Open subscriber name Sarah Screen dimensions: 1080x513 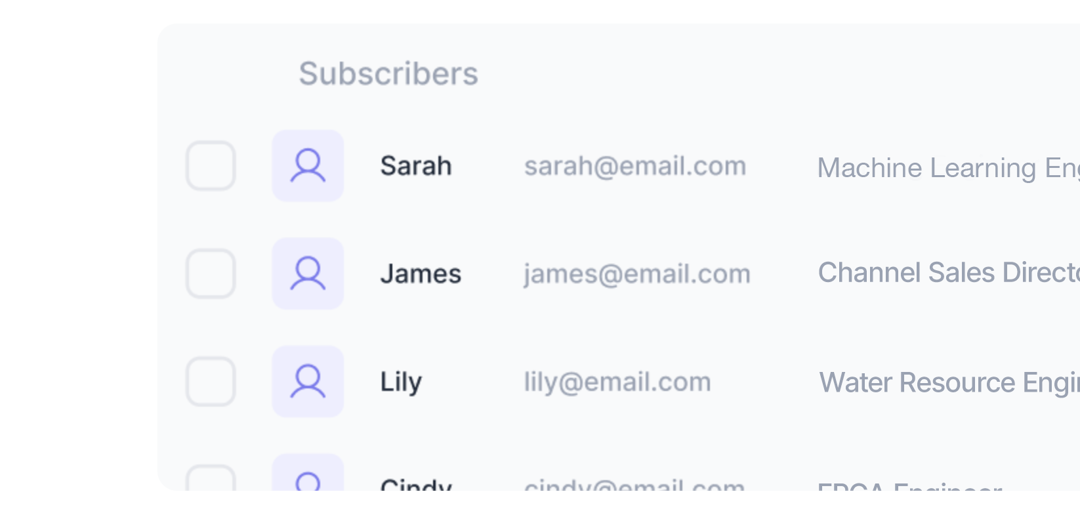tap(416, 166)
